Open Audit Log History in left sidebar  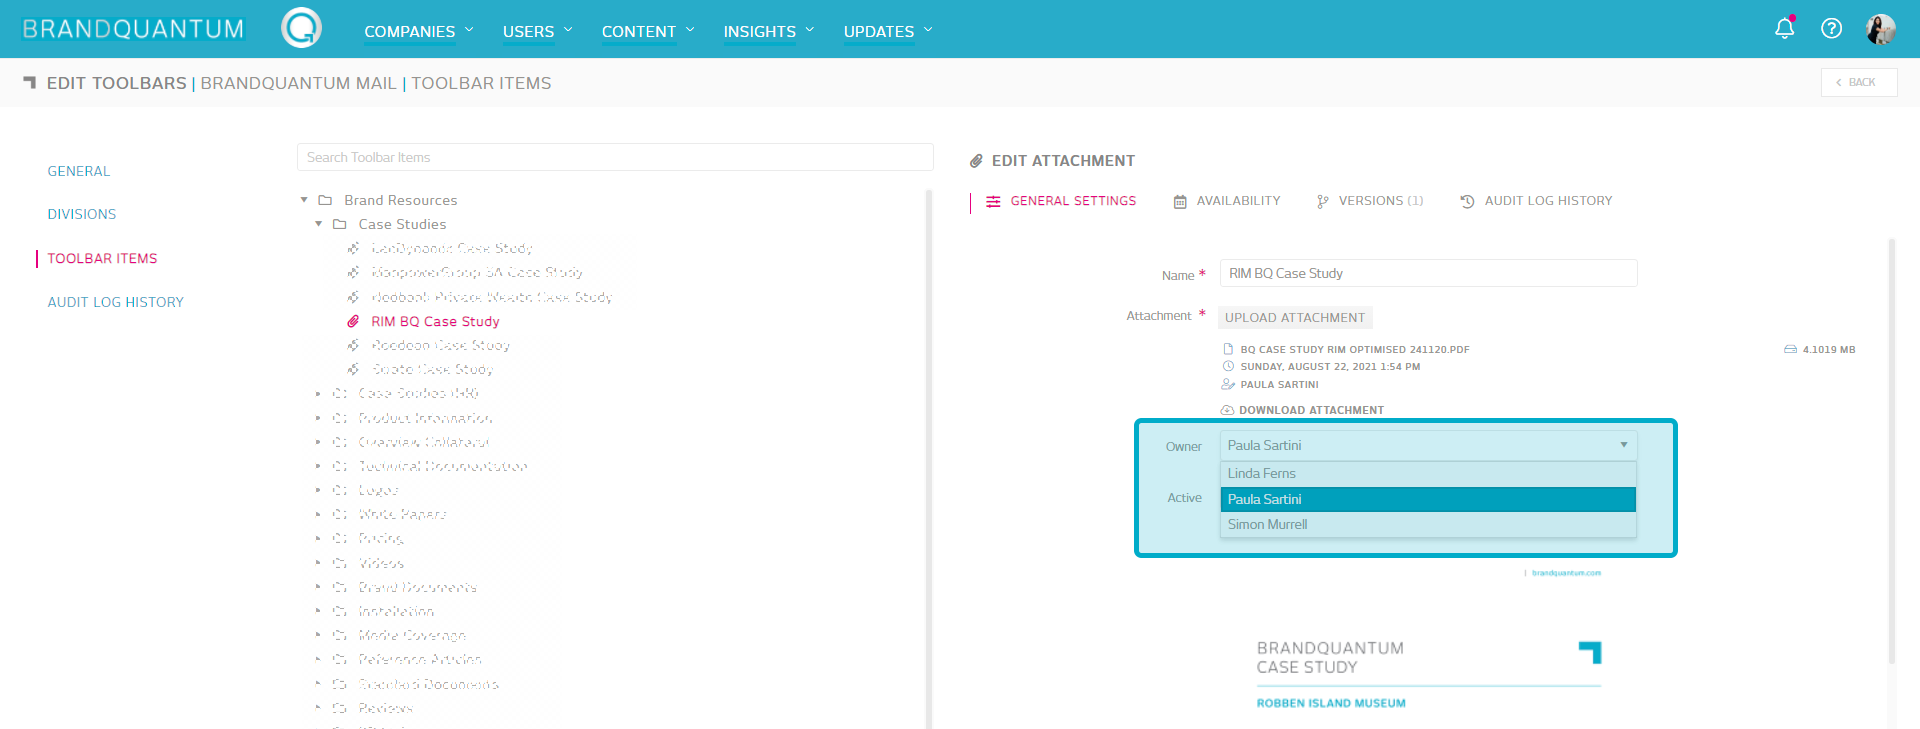click(x=116, y=302)
